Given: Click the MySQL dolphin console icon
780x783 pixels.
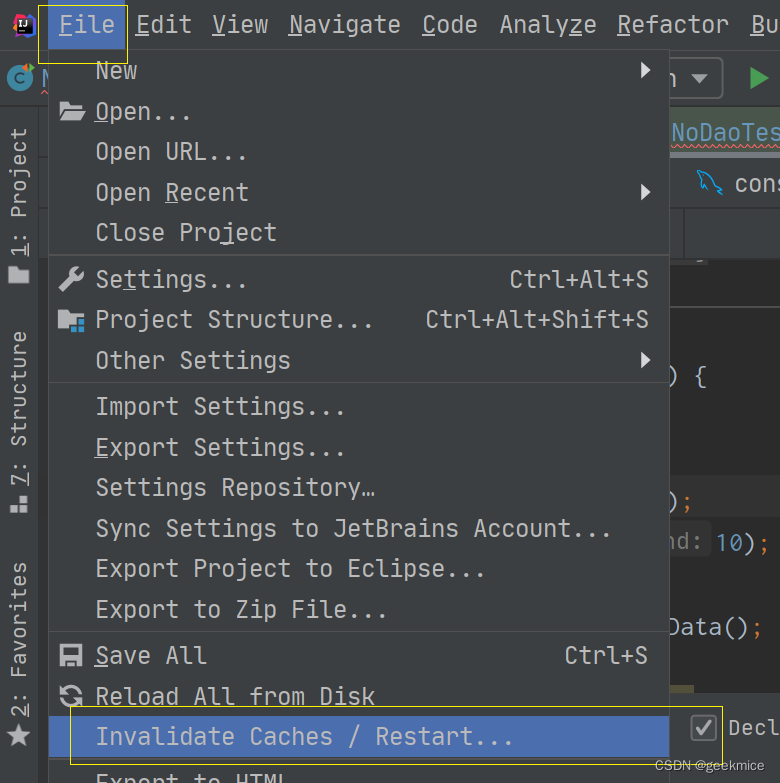Looking at the screenshot, I should point(709,183).
